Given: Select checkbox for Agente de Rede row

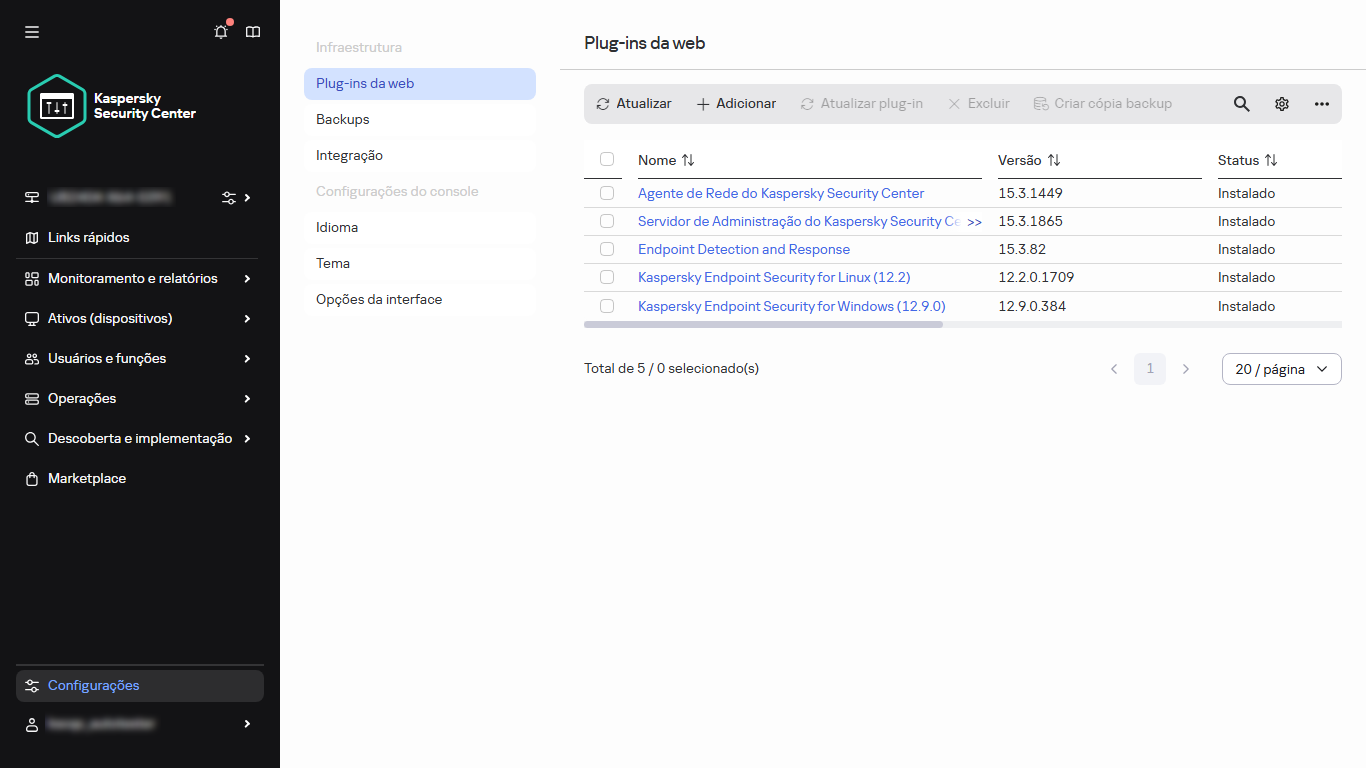Looking at the screenshot, I should [607, 193].
